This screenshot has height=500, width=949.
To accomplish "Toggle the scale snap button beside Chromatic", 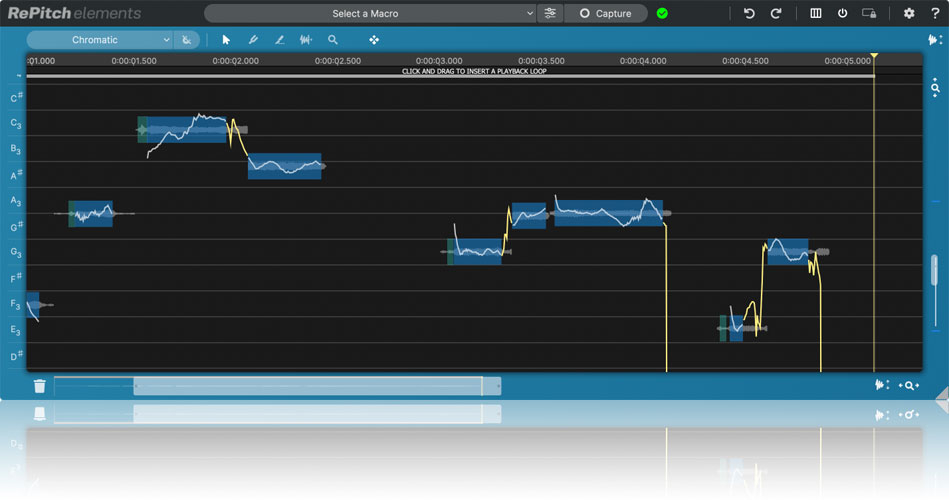I will (187, 40).
